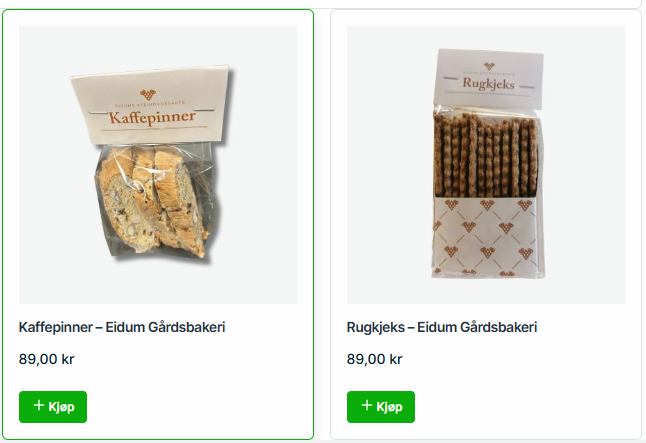
Task: Click the small steinovnsbakte text on the Kaffepinner label
Action: 150,103
